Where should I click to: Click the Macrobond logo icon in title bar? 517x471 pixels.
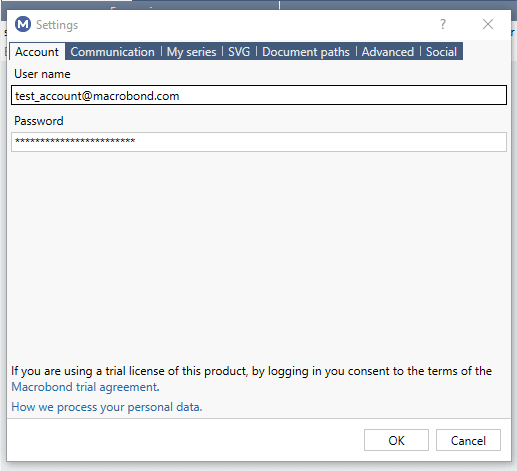23,24
